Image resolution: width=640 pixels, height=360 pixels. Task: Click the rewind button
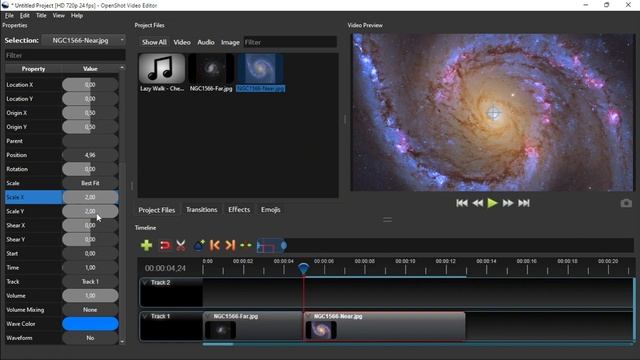[478, 203]
